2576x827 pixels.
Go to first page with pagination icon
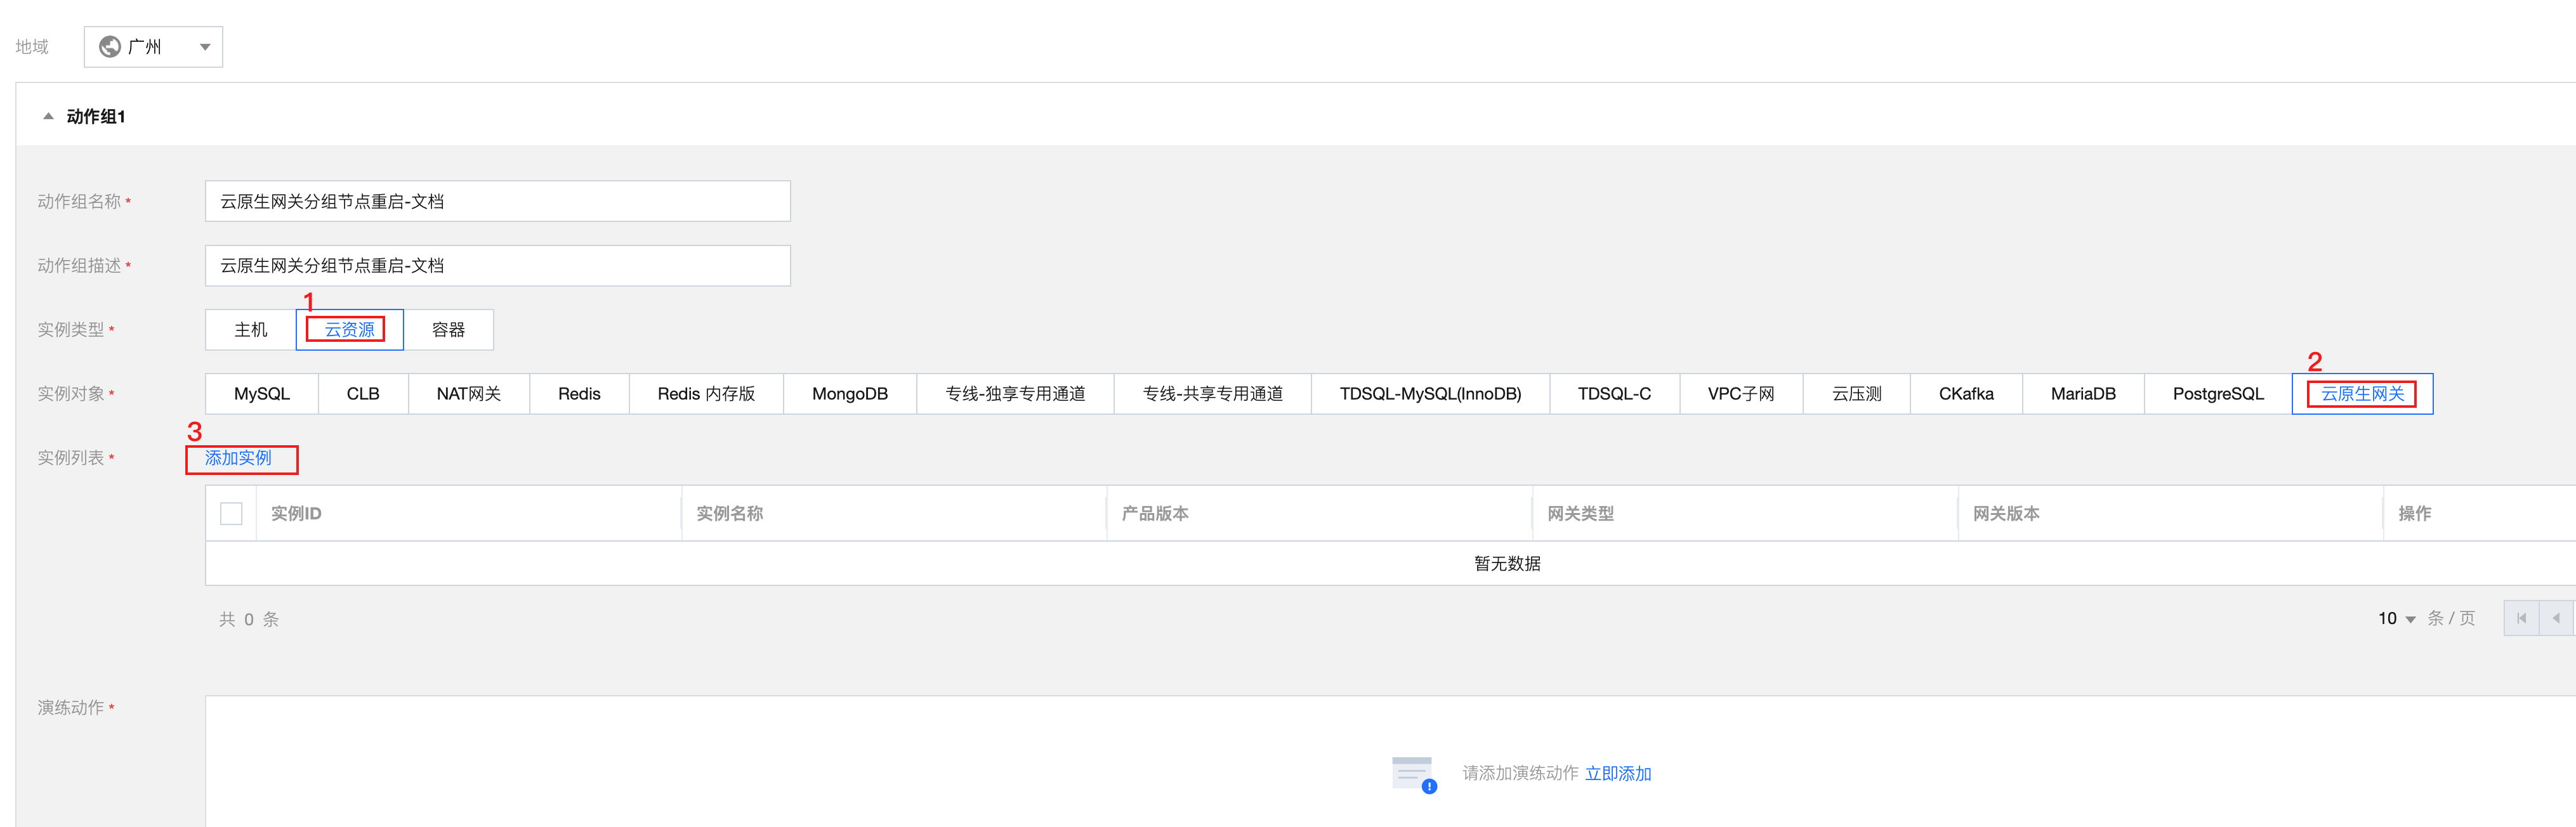2521,618
